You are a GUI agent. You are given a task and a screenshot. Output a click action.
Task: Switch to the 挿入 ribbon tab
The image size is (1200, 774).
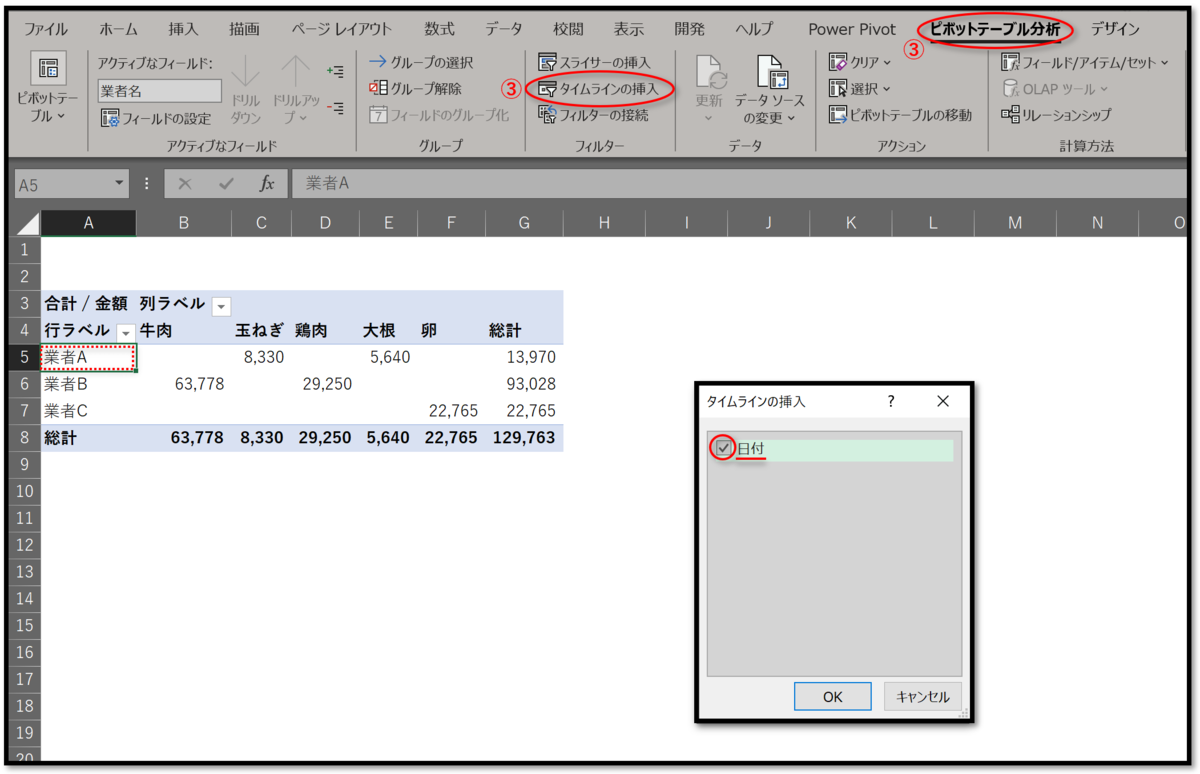(183, 29)
